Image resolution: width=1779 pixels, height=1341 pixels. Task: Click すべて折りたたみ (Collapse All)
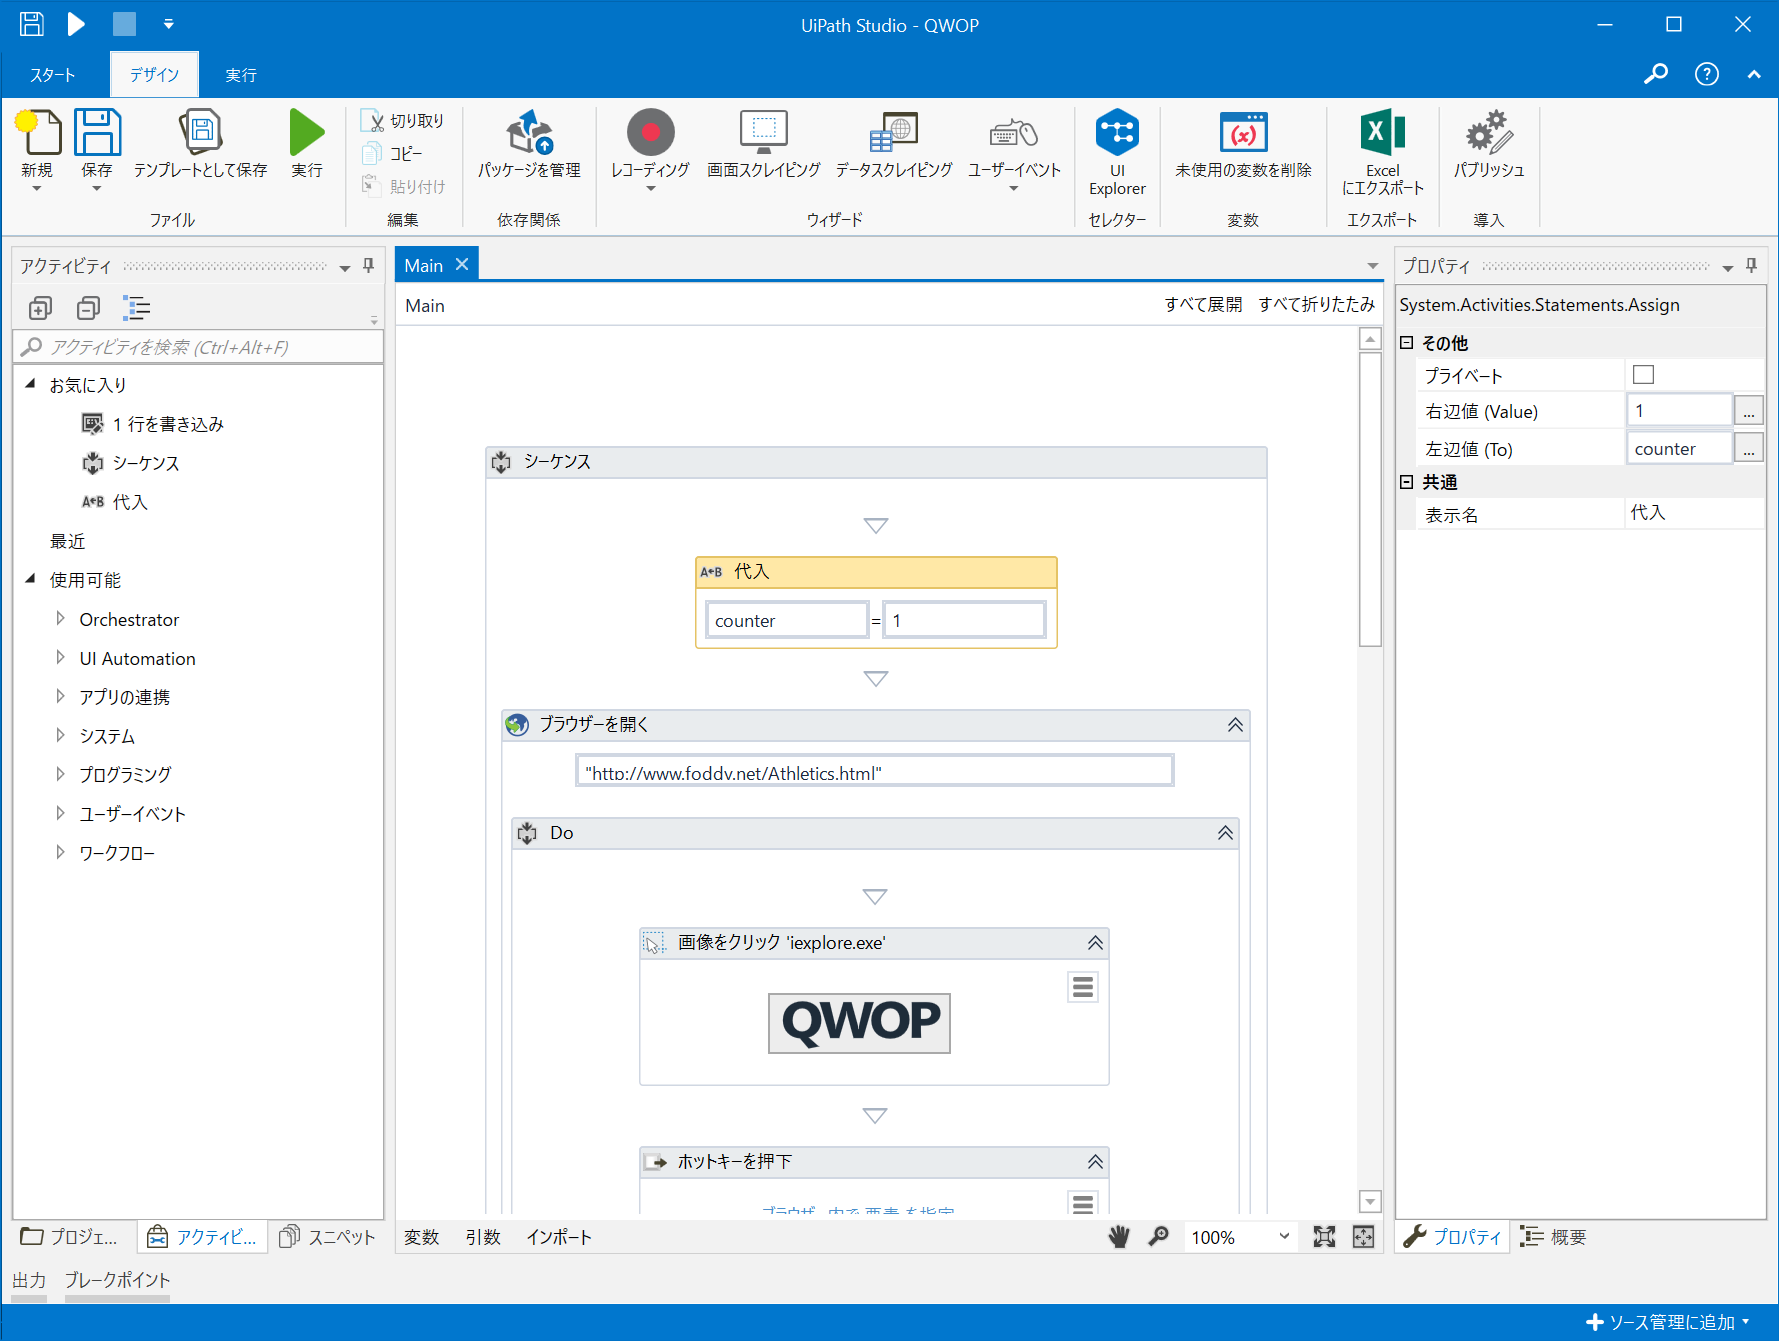click(1316, 305)
